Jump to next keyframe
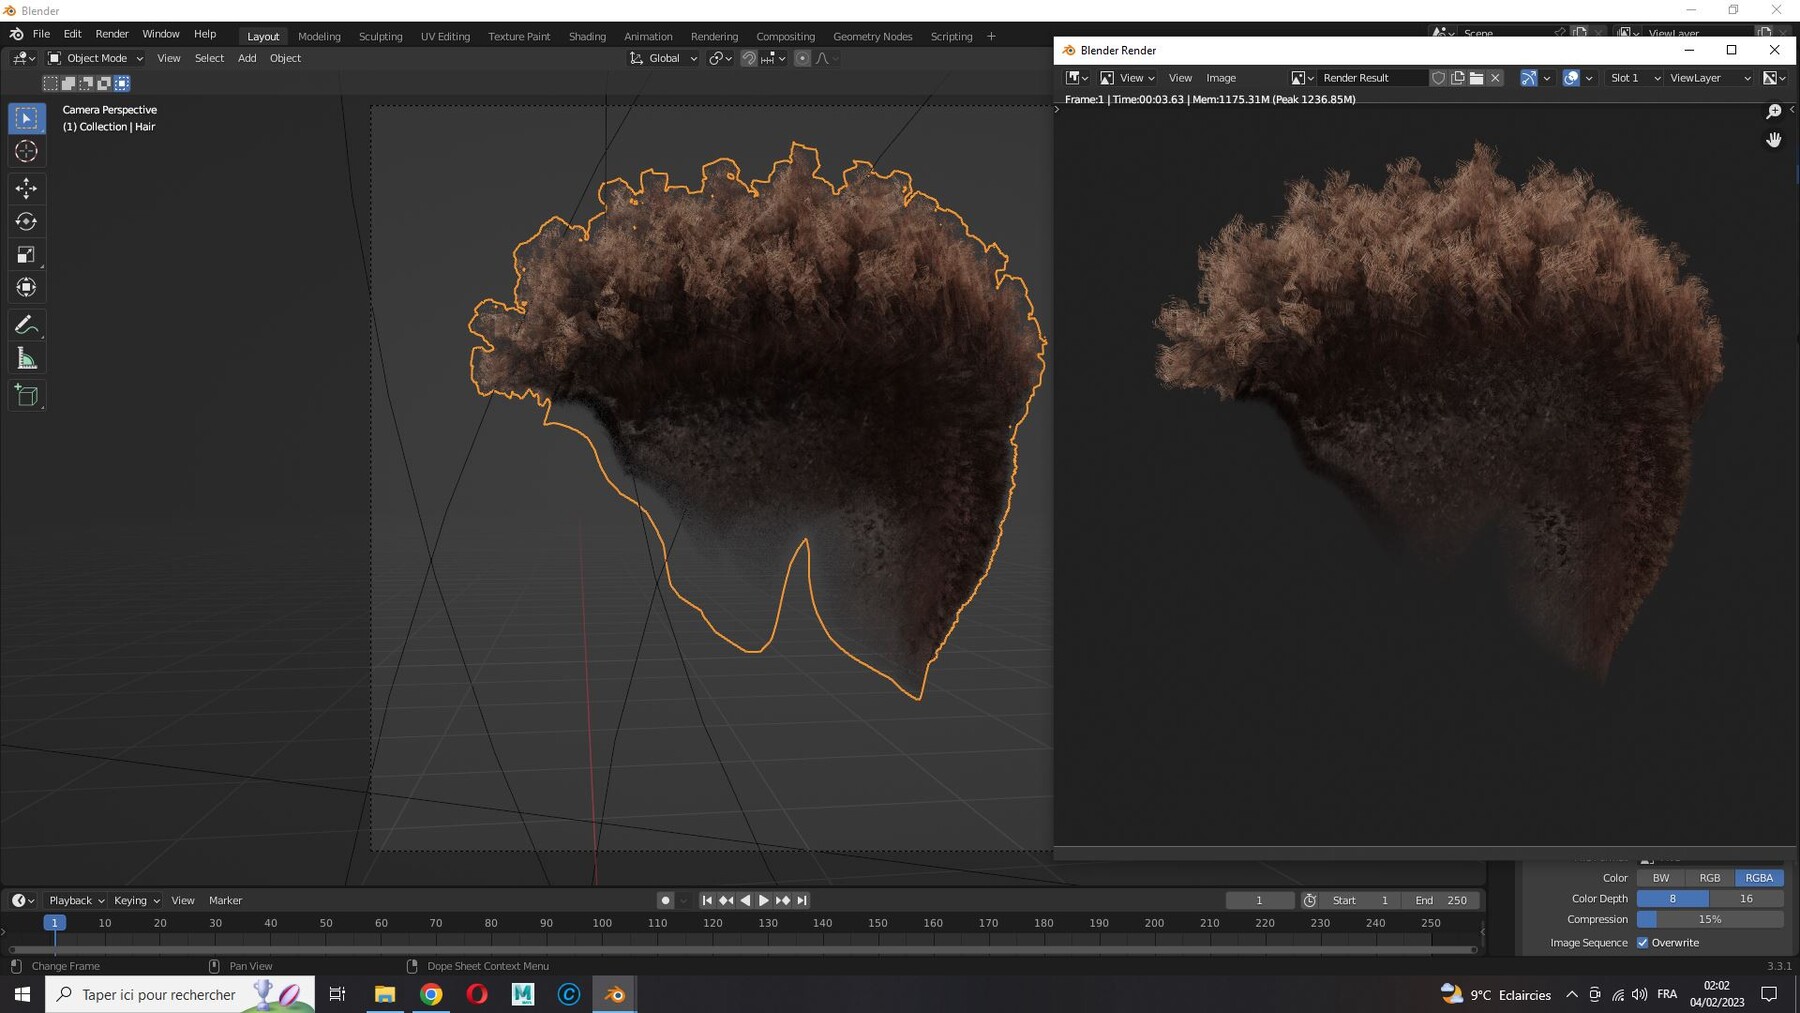 click(783, 901)
